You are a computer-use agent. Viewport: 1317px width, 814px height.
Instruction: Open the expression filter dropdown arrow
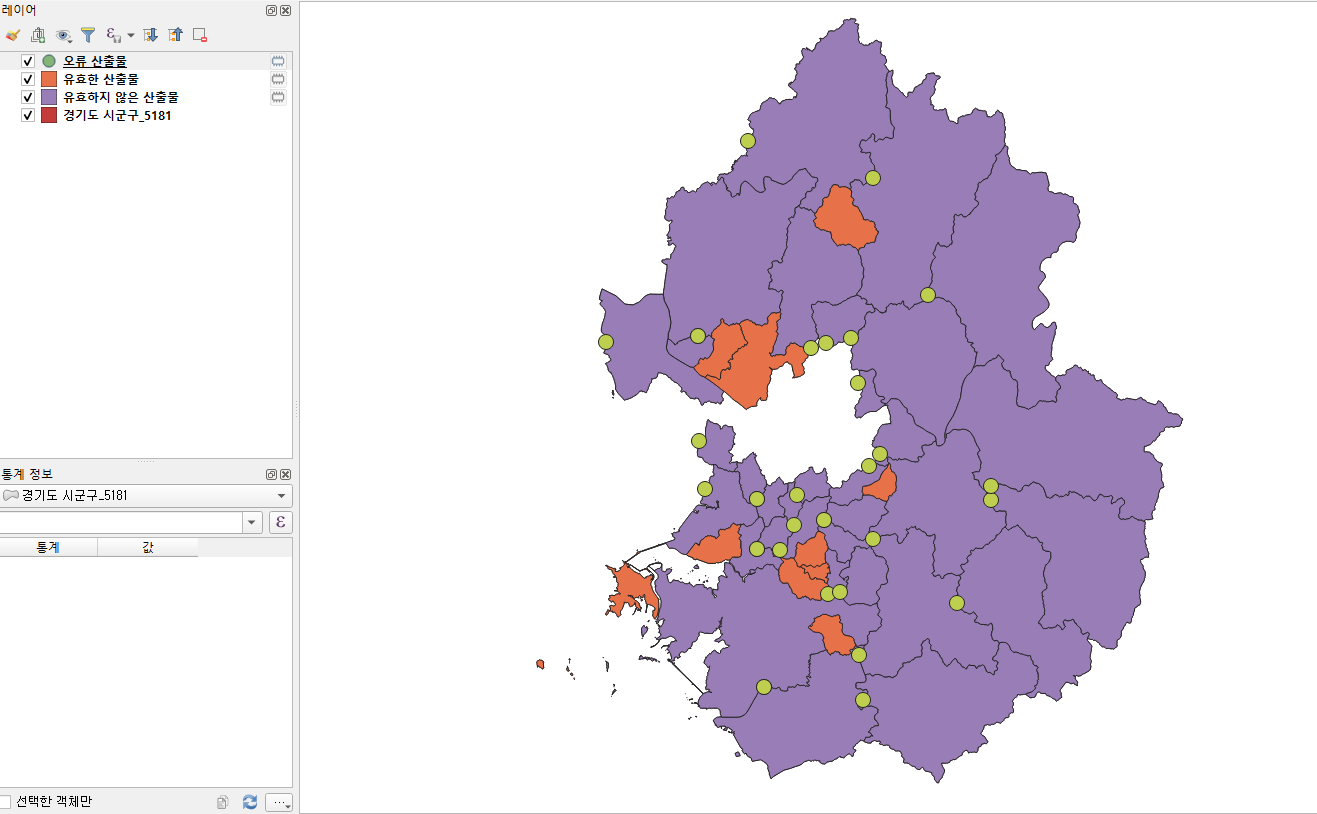pyautogui.click(x=131, y=35)
